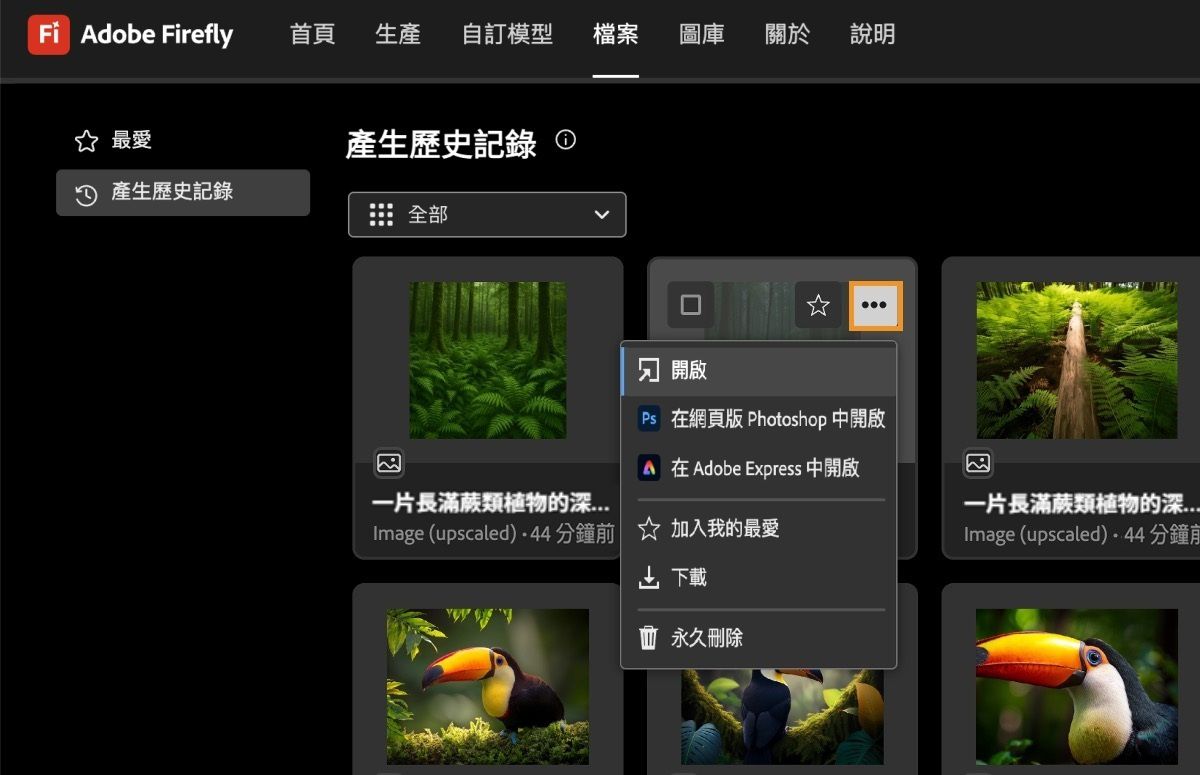Click the 一片長滿蕨類植物的深... title on first card
This screenshot has height=775, width=1200.
[491, 504]
